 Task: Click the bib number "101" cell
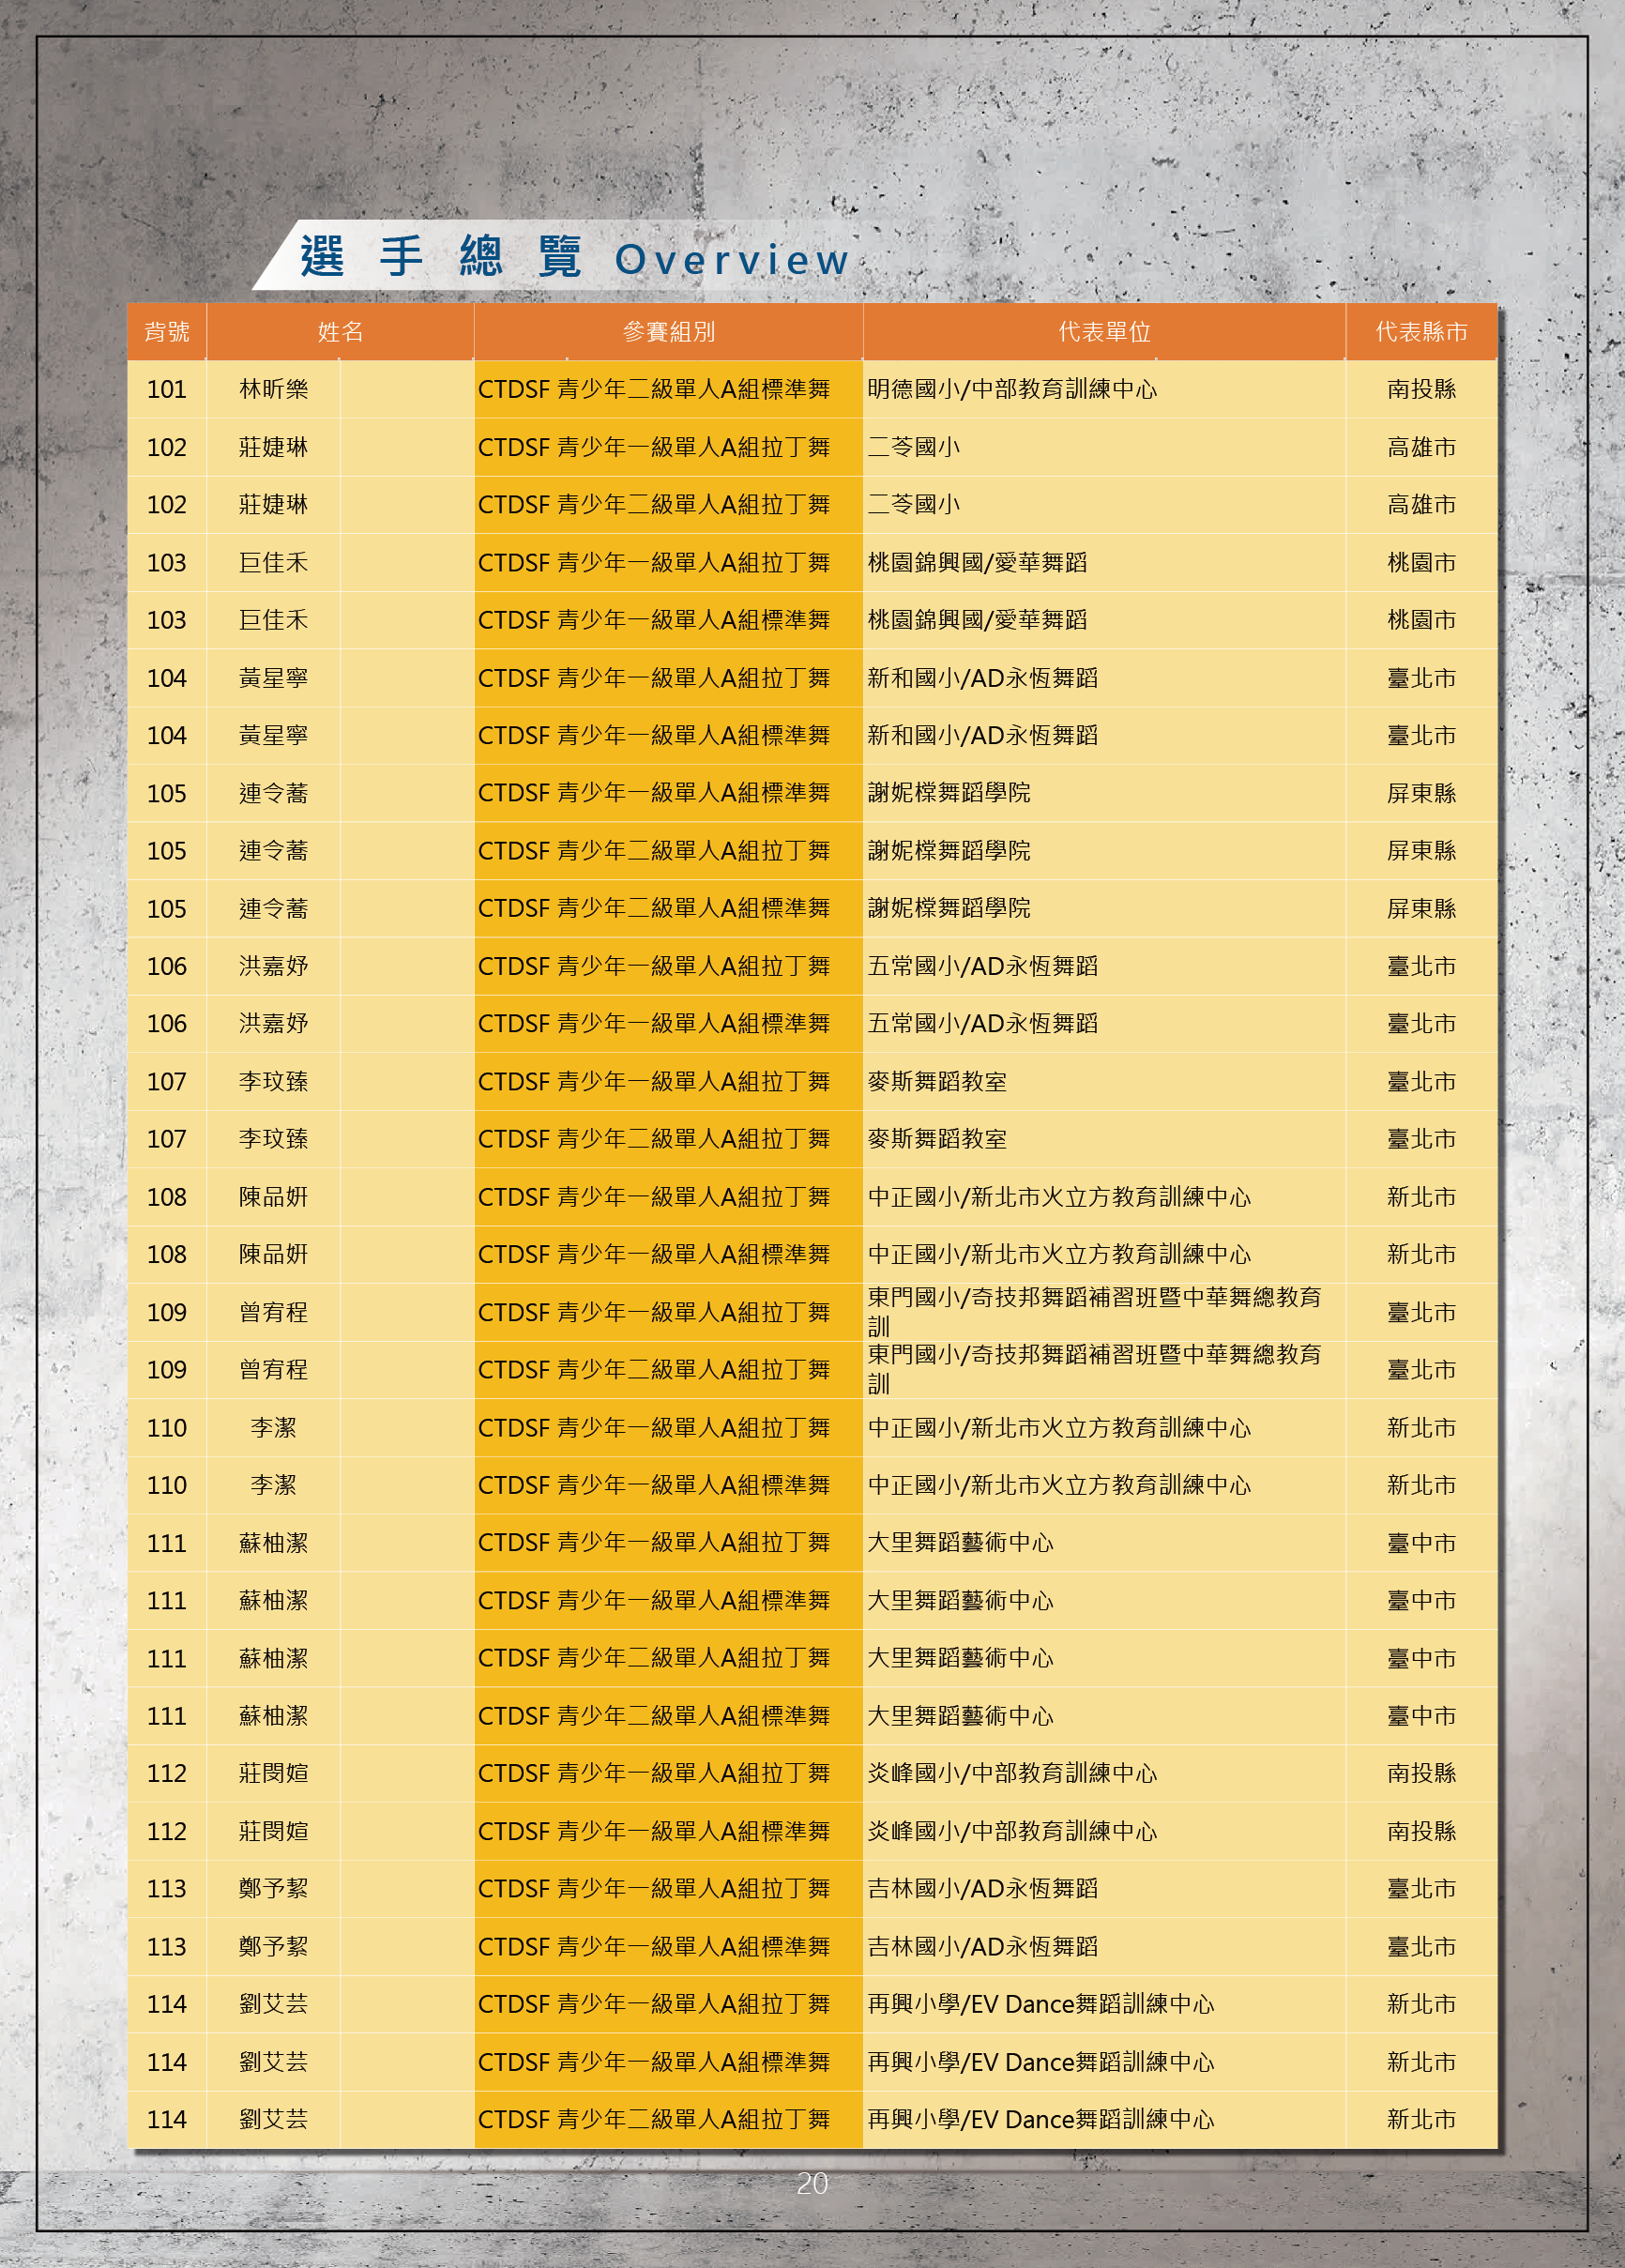(x=167, y=389)
